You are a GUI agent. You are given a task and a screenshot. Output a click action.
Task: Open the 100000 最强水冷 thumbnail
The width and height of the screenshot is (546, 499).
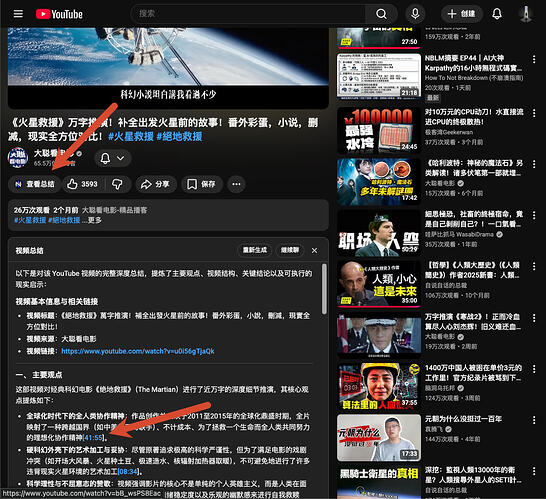tap(379, 130)
